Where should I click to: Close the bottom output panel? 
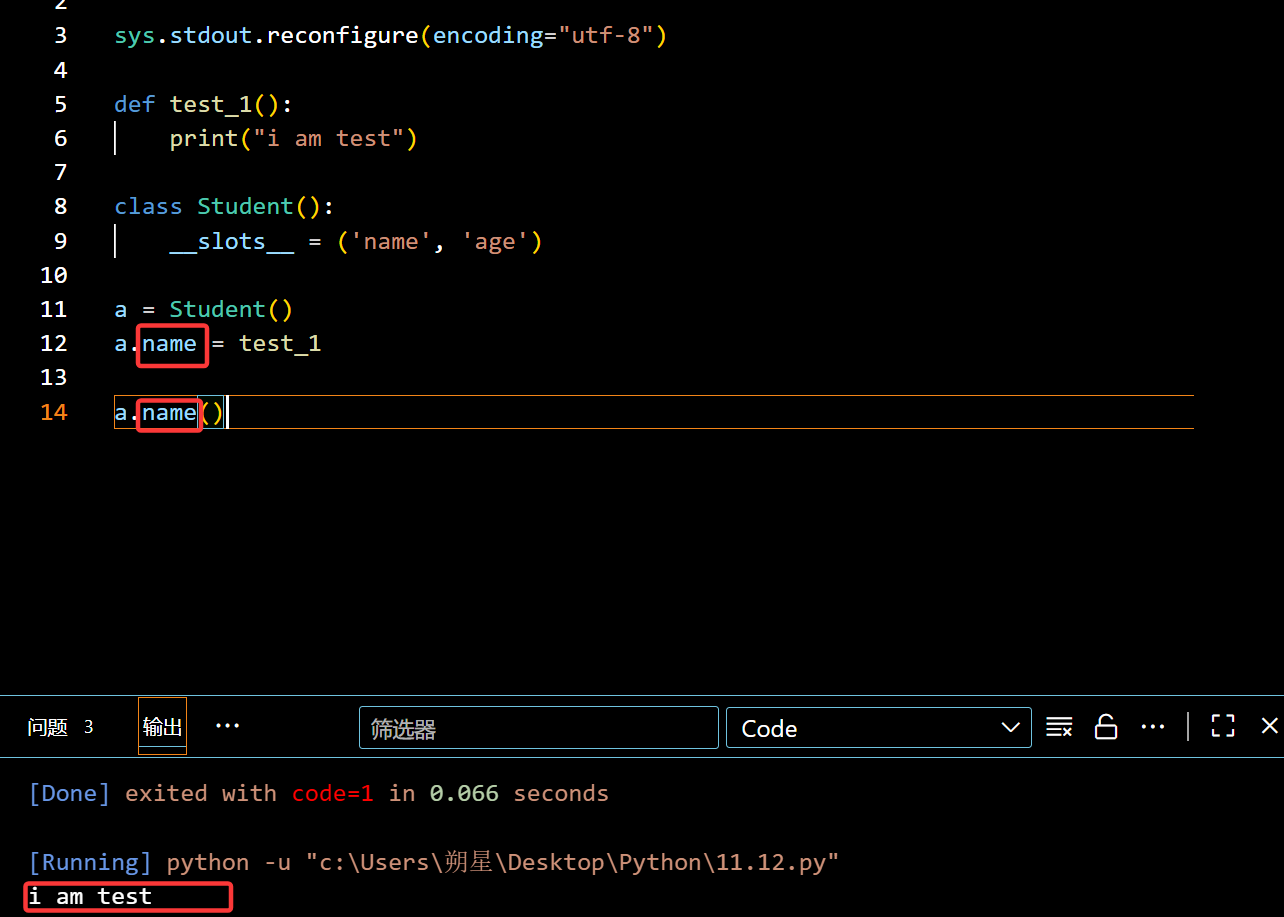(1269, 726)
